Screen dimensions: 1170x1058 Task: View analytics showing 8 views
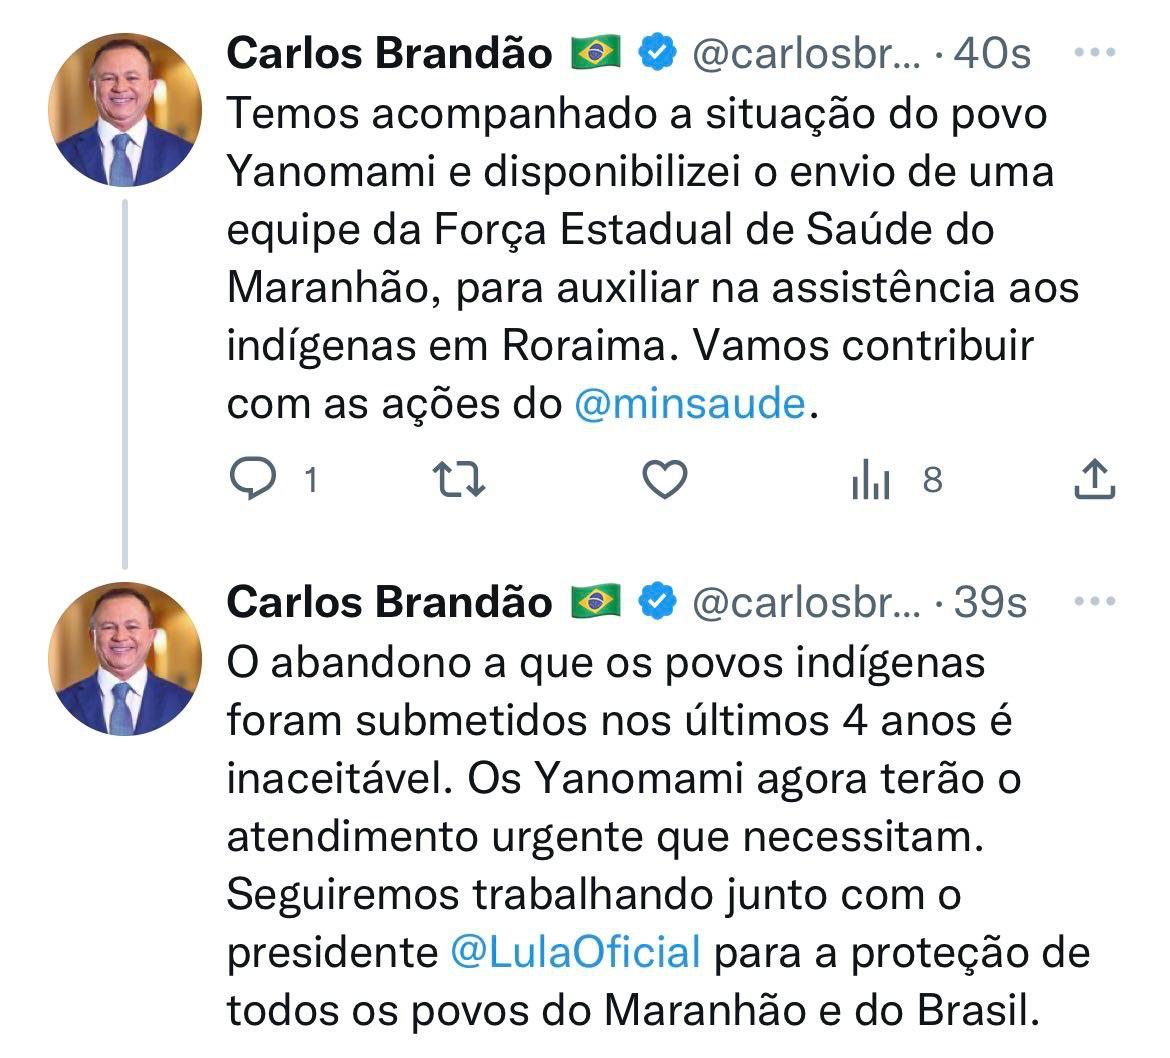(872, 481)
